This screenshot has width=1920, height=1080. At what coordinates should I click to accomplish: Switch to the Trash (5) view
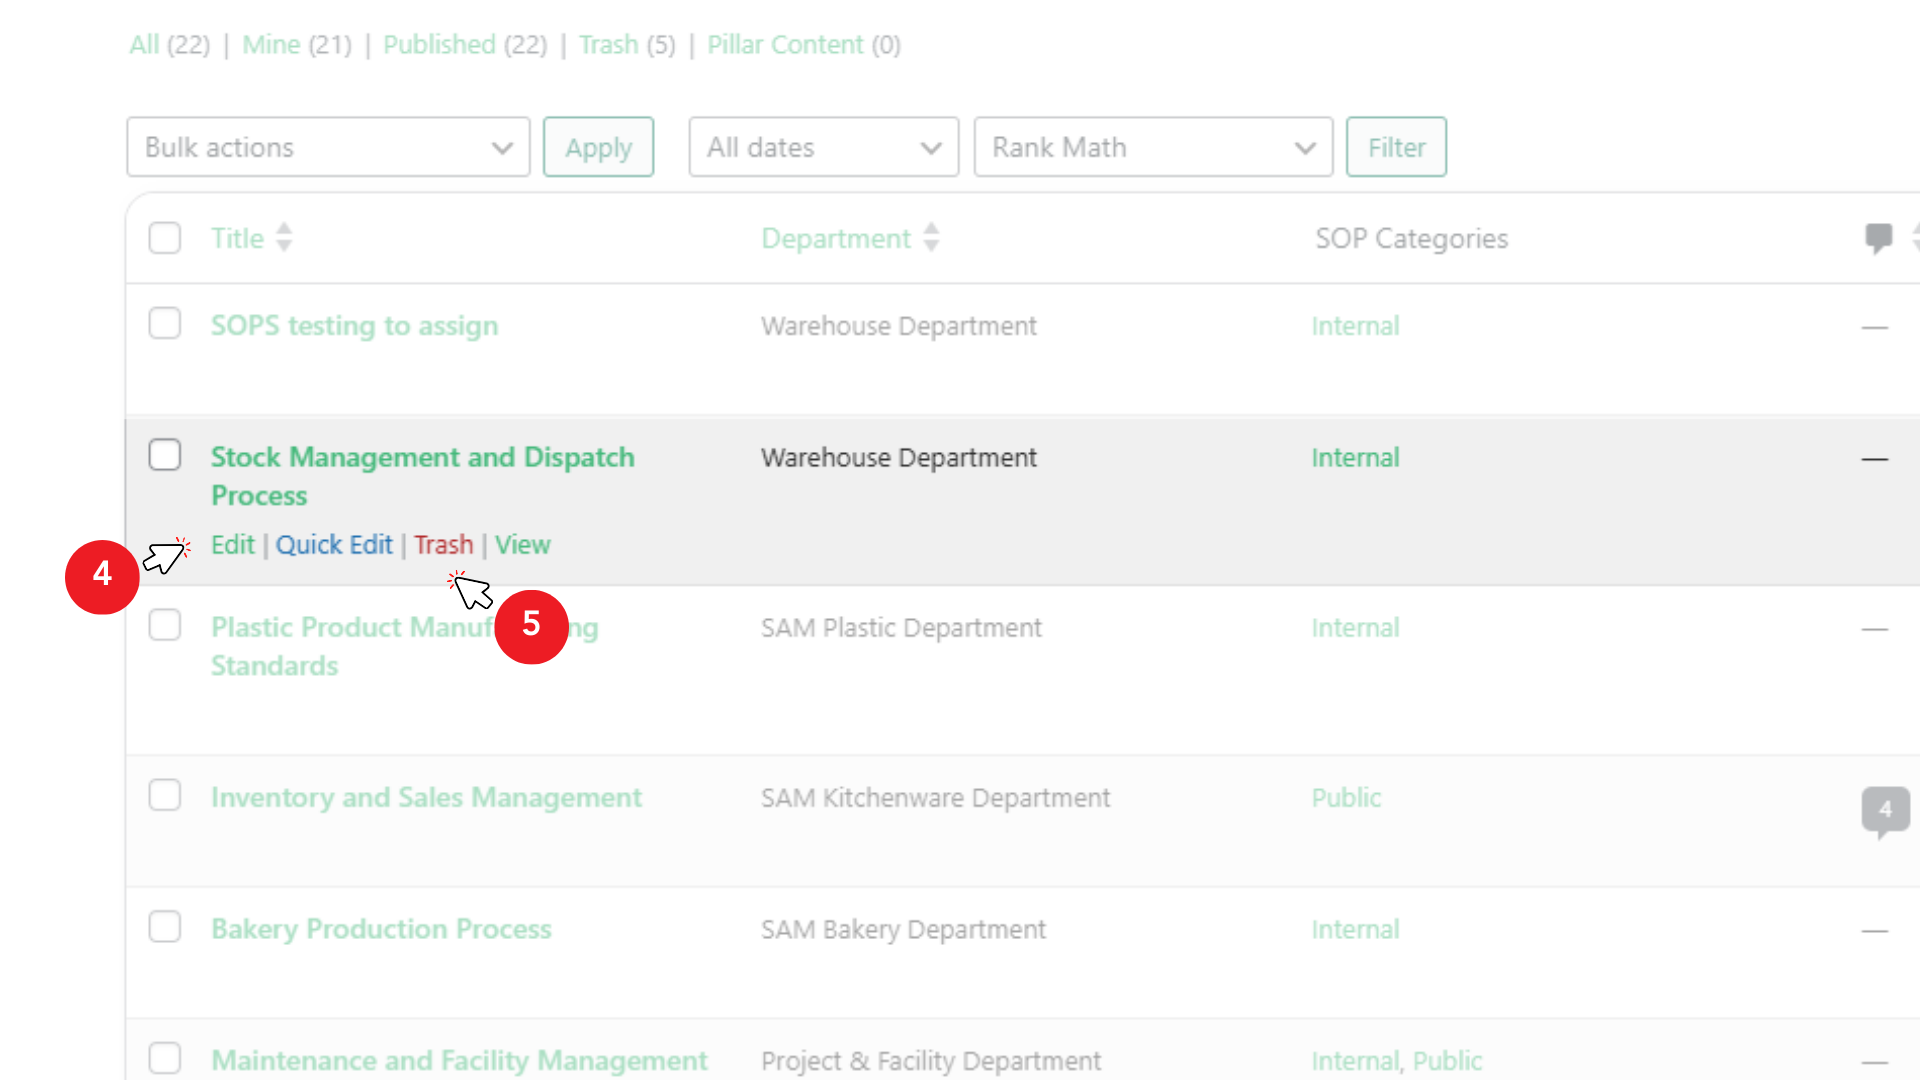608,45
